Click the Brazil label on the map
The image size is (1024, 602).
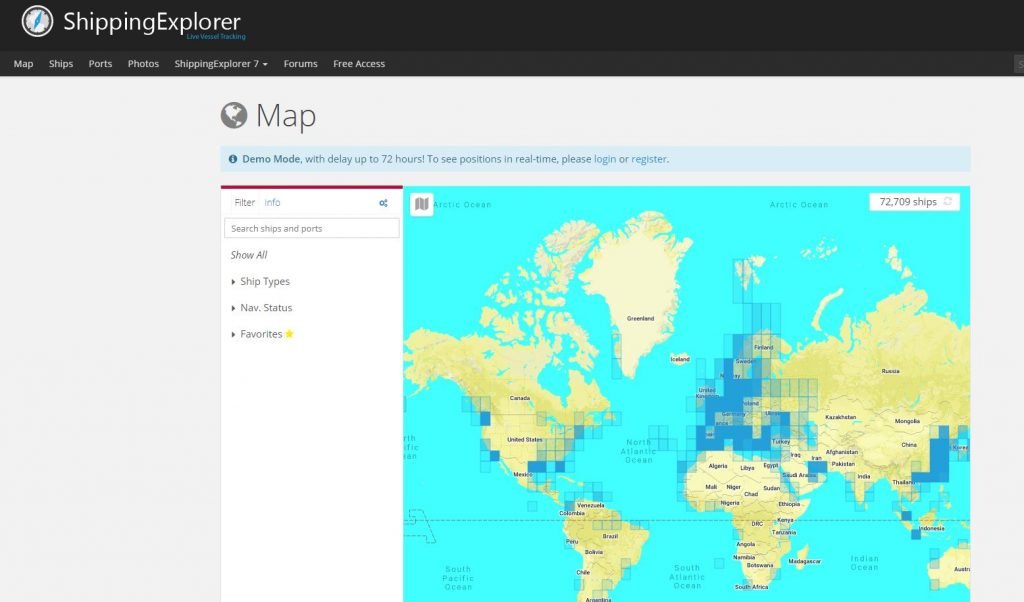(610, 536)
